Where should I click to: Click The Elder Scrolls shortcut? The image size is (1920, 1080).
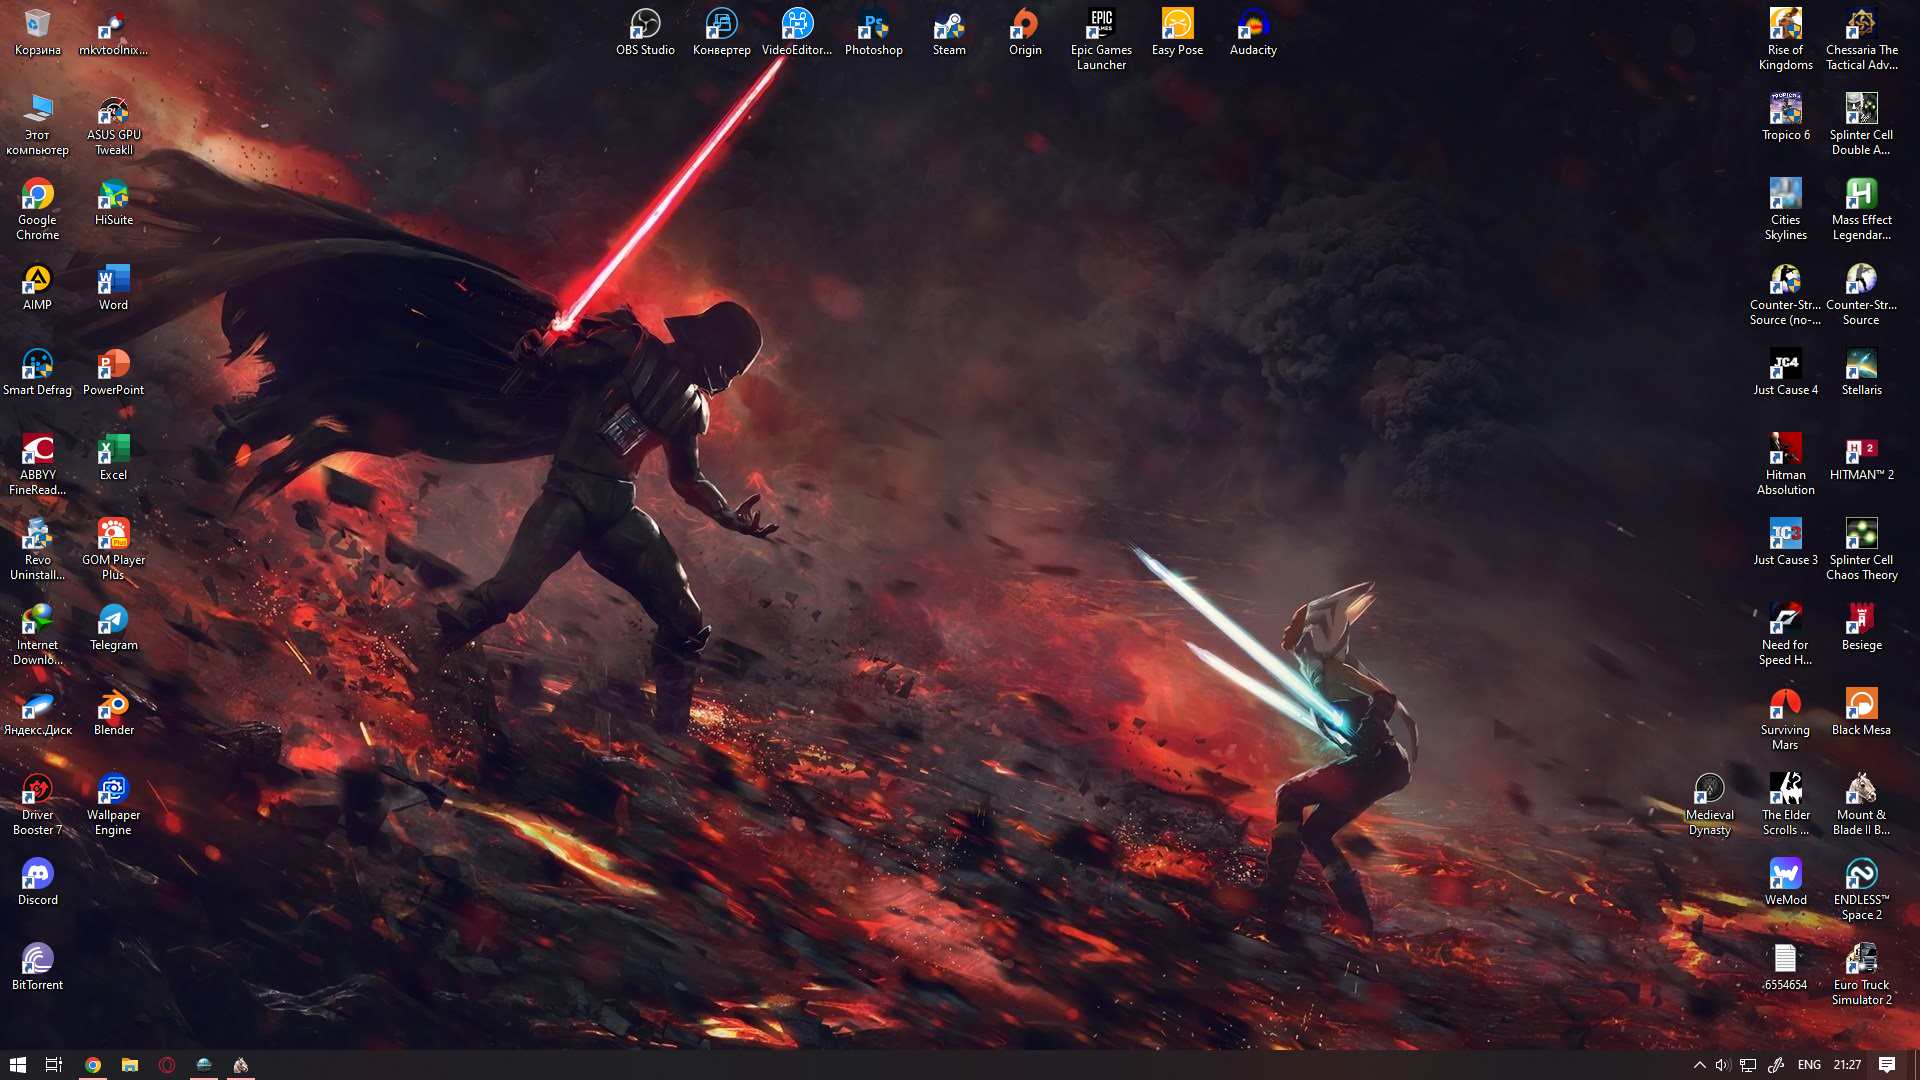(1785, 804)
